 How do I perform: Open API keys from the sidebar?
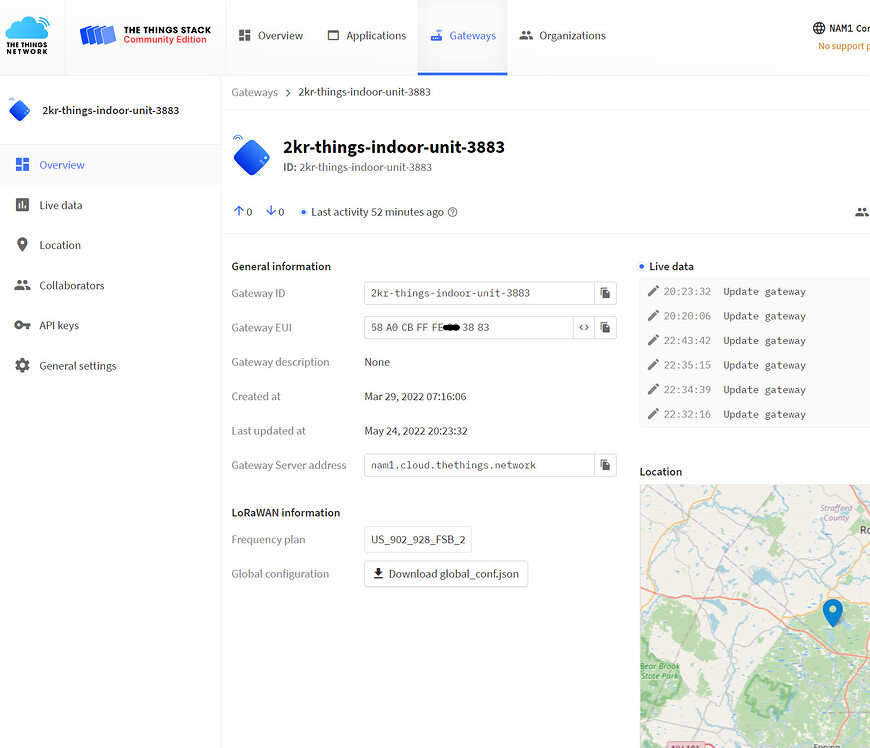tap(60, 325)
